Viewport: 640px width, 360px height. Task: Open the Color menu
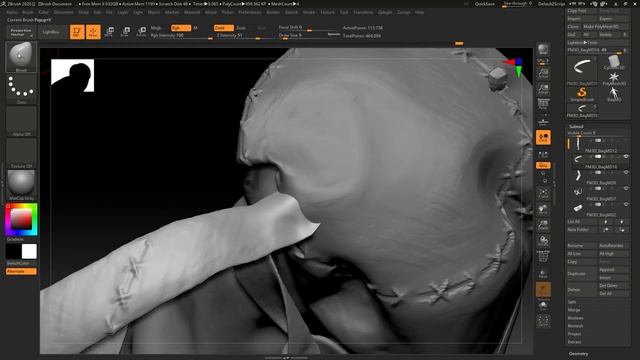pos(43,13)
